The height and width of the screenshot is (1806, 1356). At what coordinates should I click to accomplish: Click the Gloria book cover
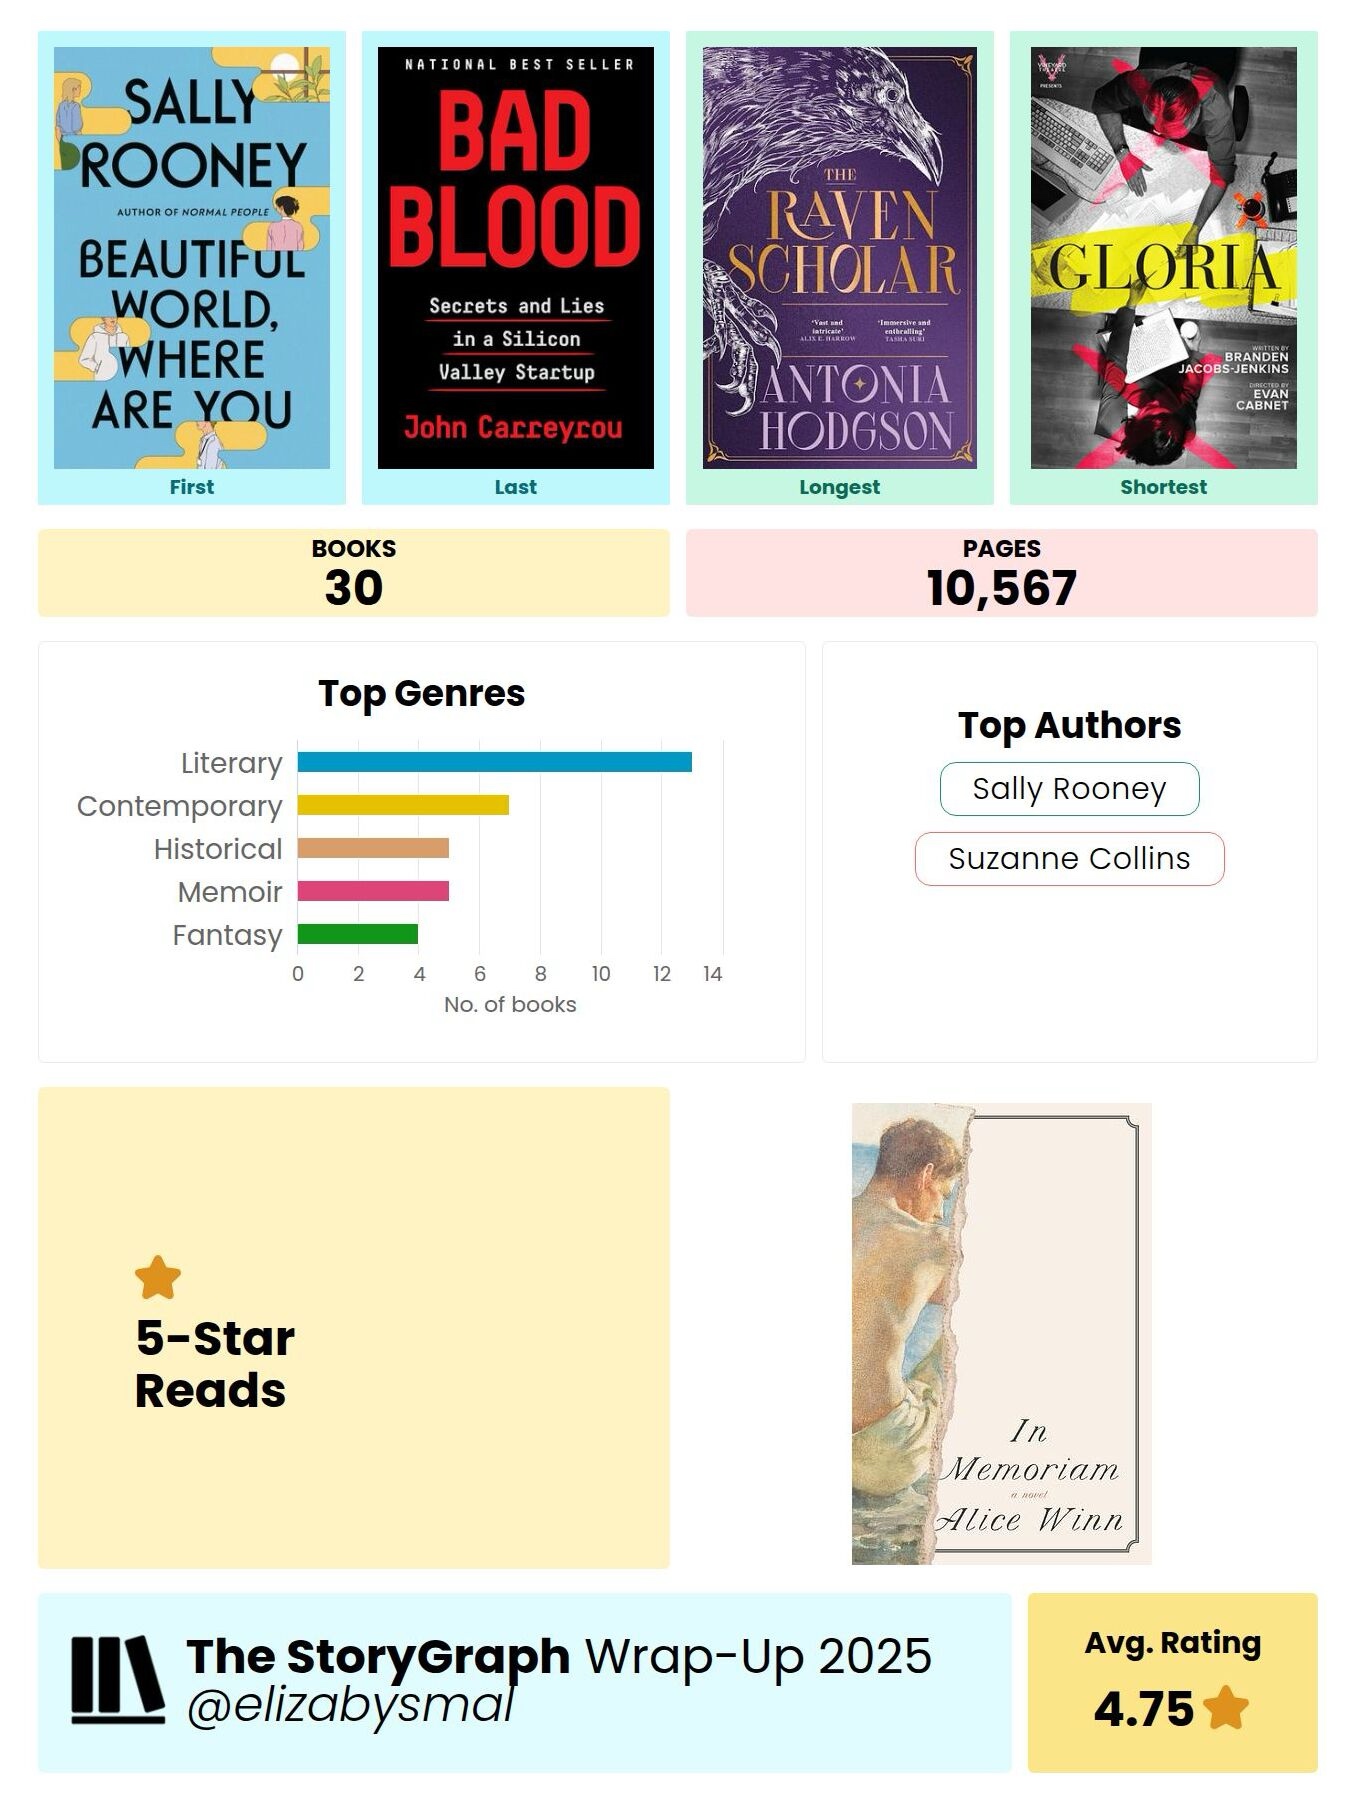(x=1164, y=258)
